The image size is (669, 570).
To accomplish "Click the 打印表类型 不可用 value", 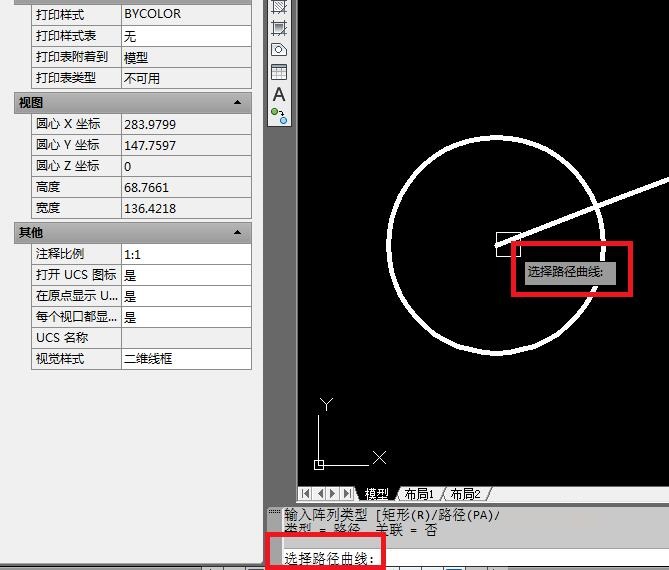I will [x=186, y=78].
